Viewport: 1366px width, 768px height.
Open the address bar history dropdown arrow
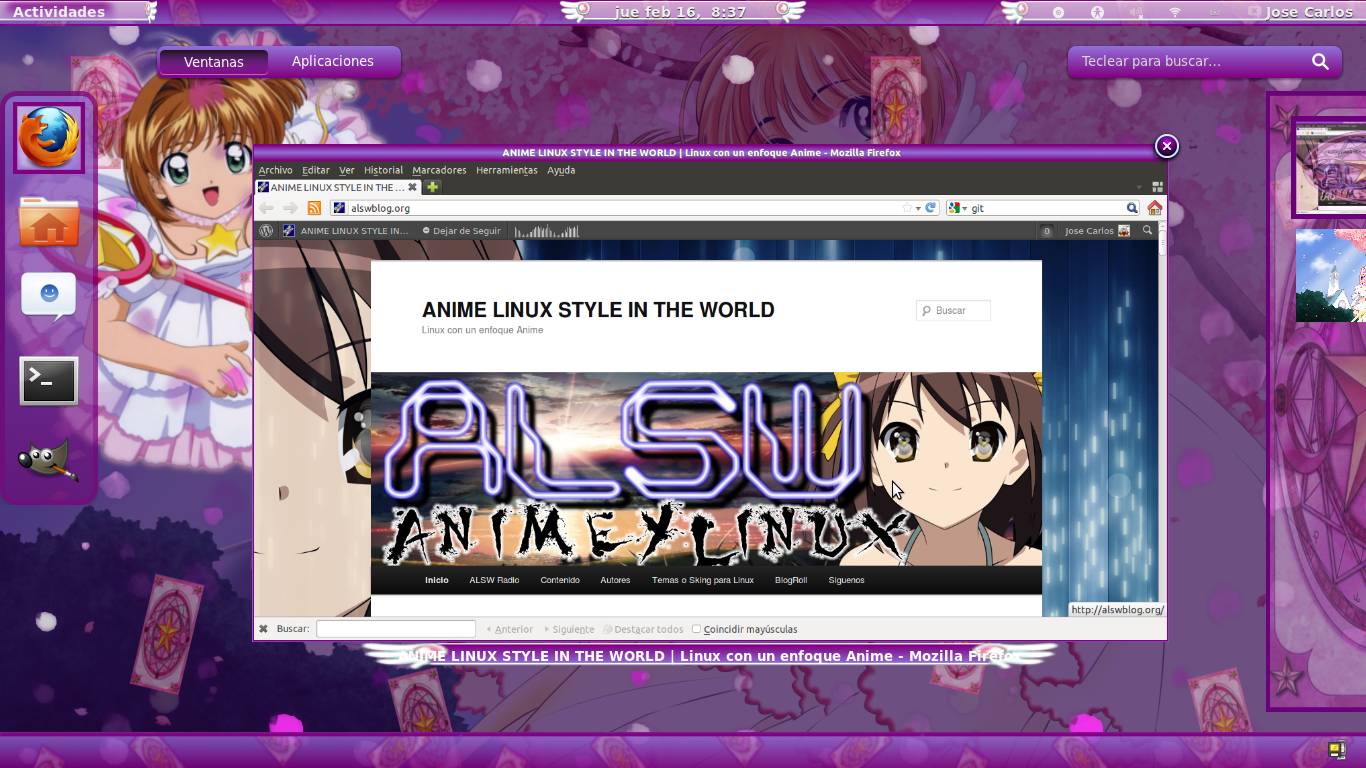point(918,208)
